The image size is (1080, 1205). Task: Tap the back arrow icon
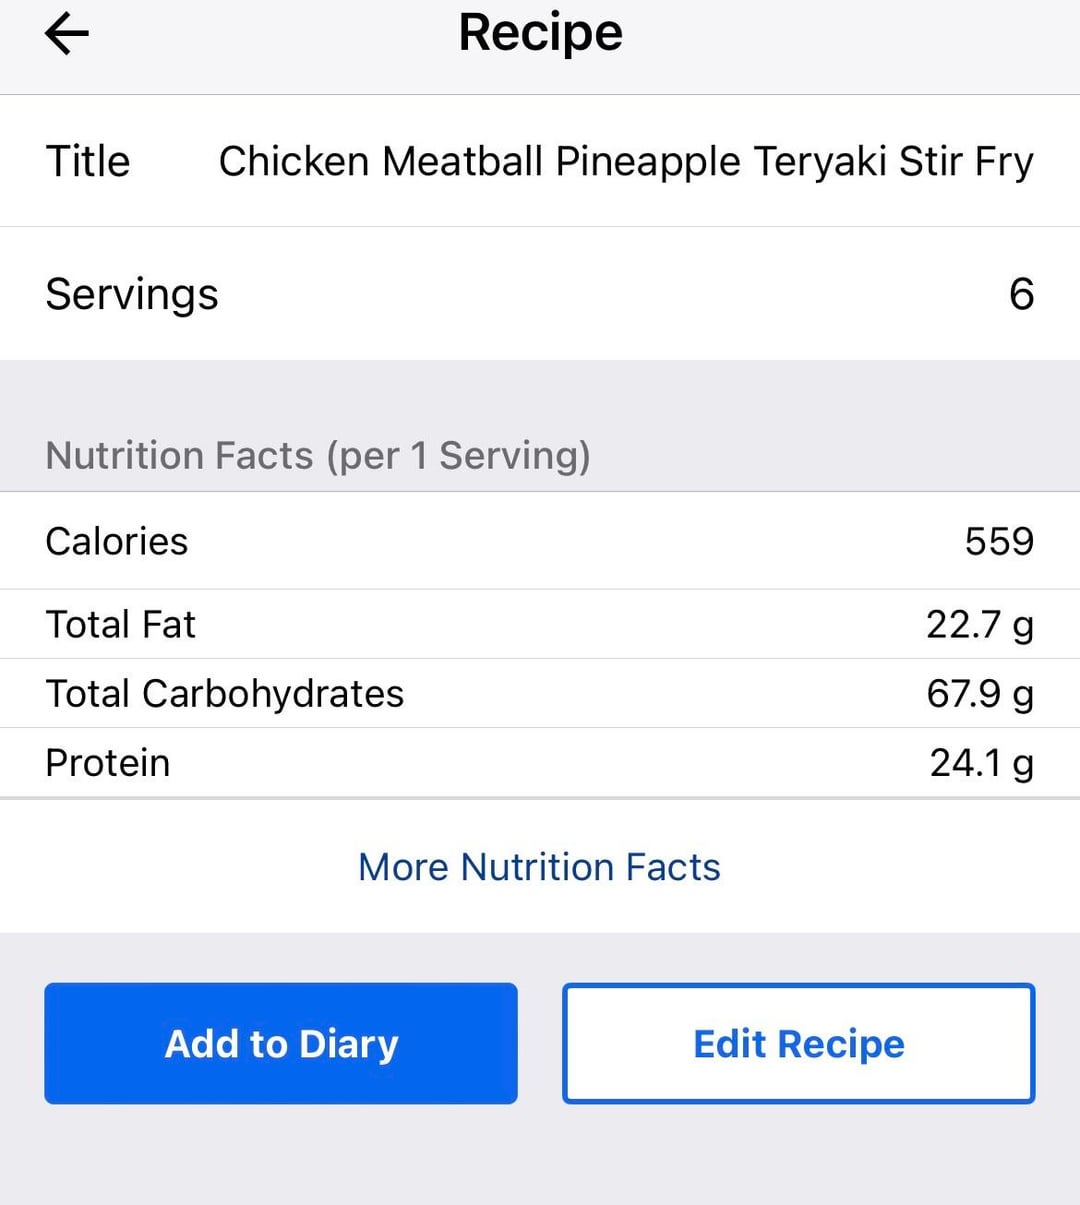(67, 34)
